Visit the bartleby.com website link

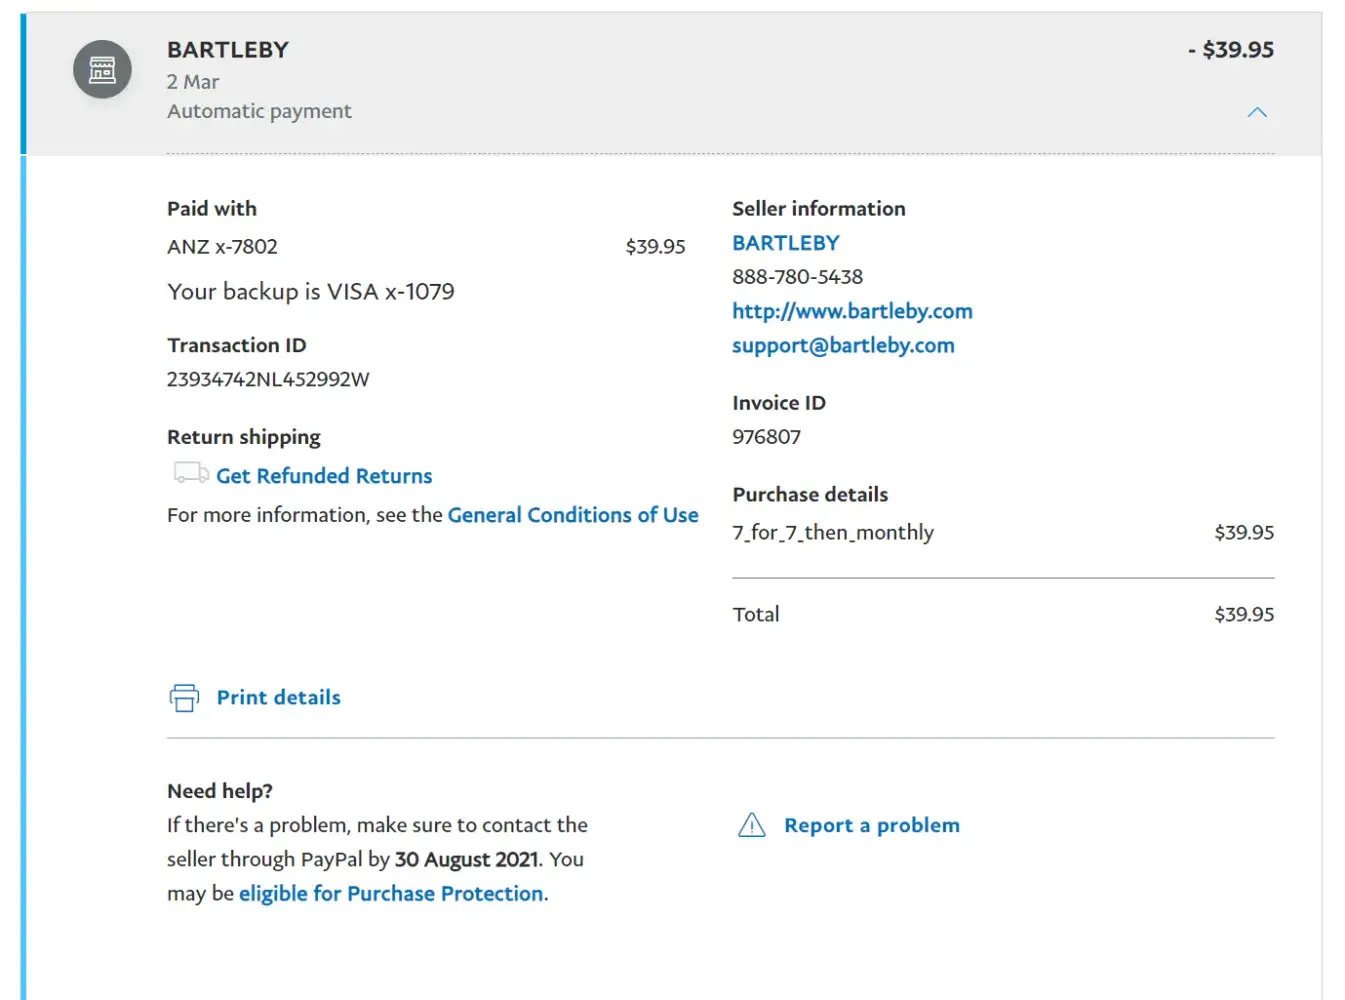pos(852,311)
